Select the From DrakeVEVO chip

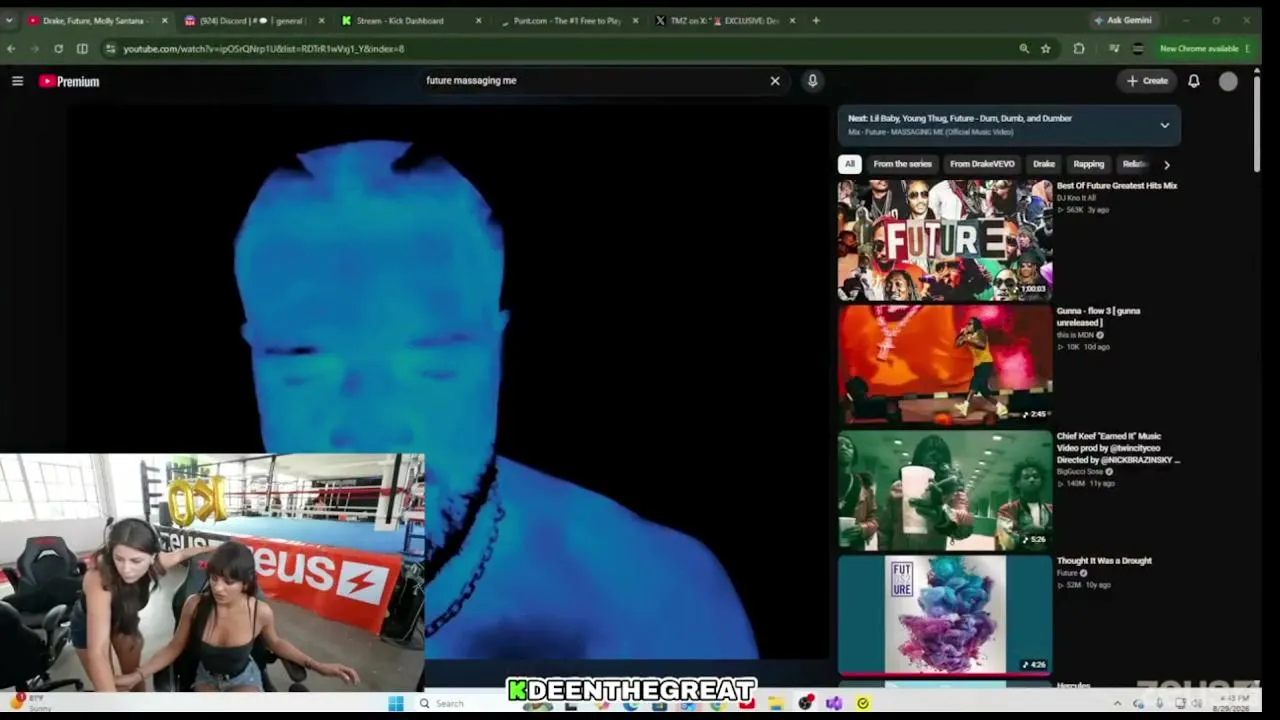(982, 164)
